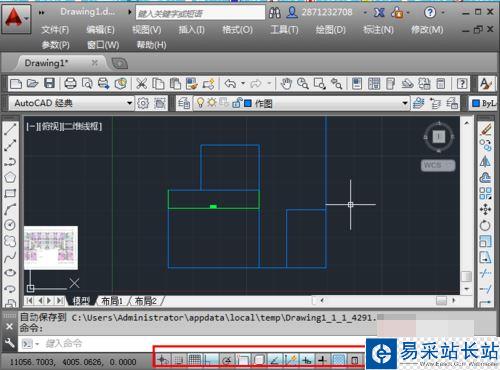The width and height of the screenshot is (500, 370).
Task: Choose the Mirror modify tool
Action: [x=486, y=161]
